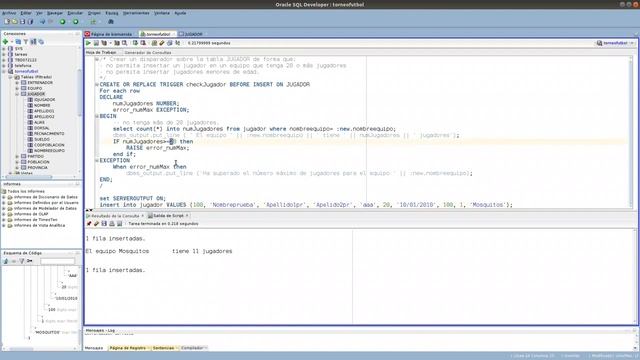Click the filter icon in Esquema de Código
Image resolution: width=640 pixels, height=360 pixels.
tap(22, 261)
